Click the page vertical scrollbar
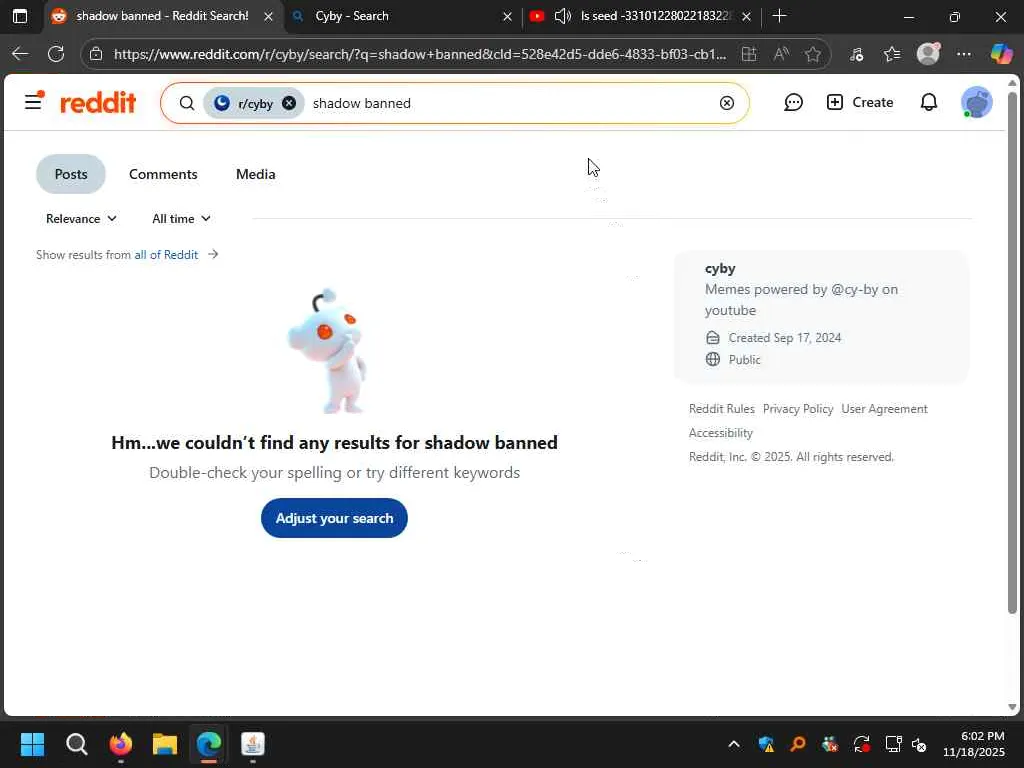 [1012, 353]
